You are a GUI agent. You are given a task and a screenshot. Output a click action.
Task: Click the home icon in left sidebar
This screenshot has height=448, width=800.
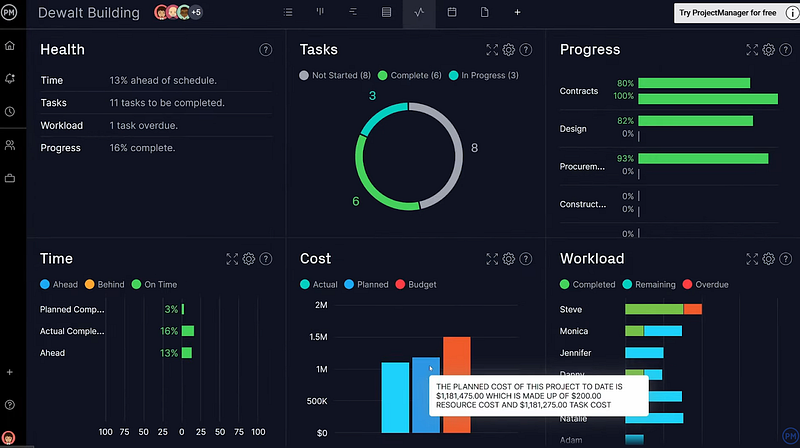click(10, 46)
